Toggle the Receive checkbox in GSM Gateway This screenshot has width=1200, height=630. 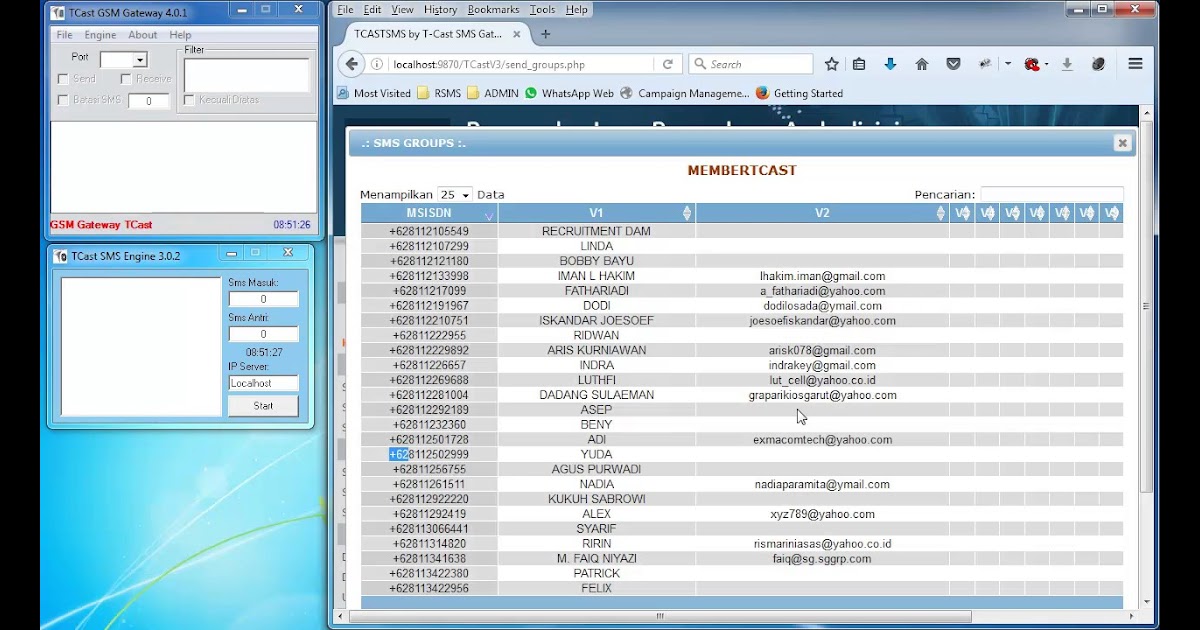click(126, 79)
